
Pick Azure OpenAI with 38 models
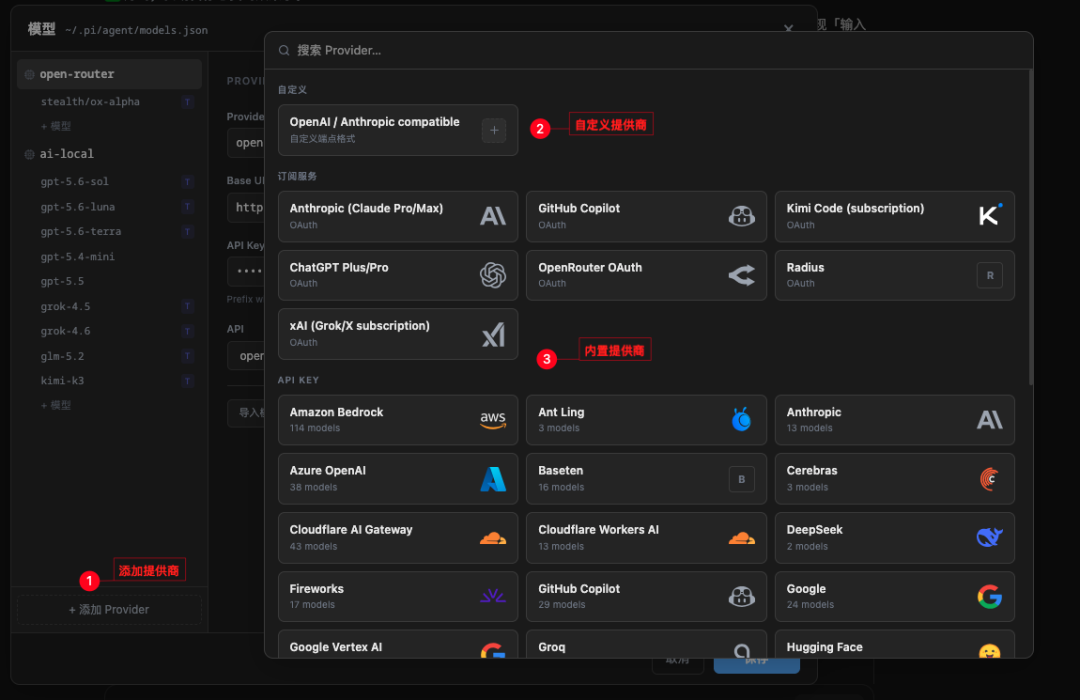click(398, 479)
